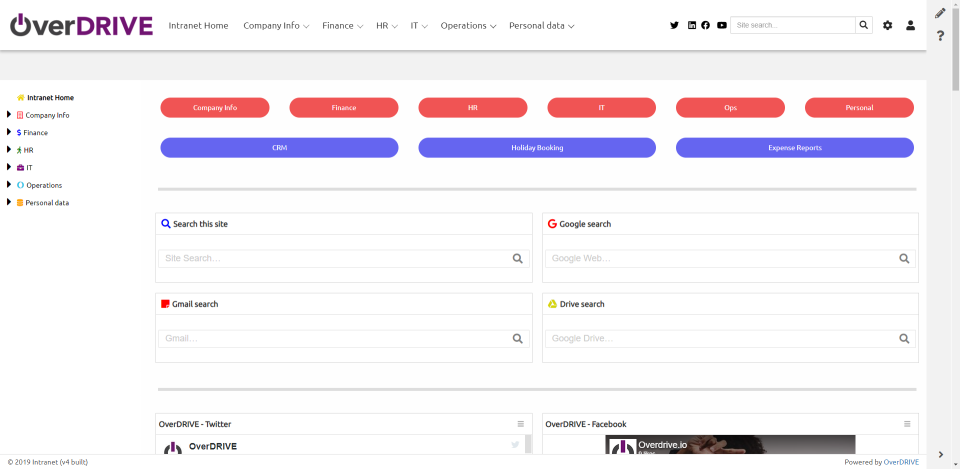Click the magnifier in Gmail search box
The image size is (960, 469).
pyautogui.click(x=517, y=339)
